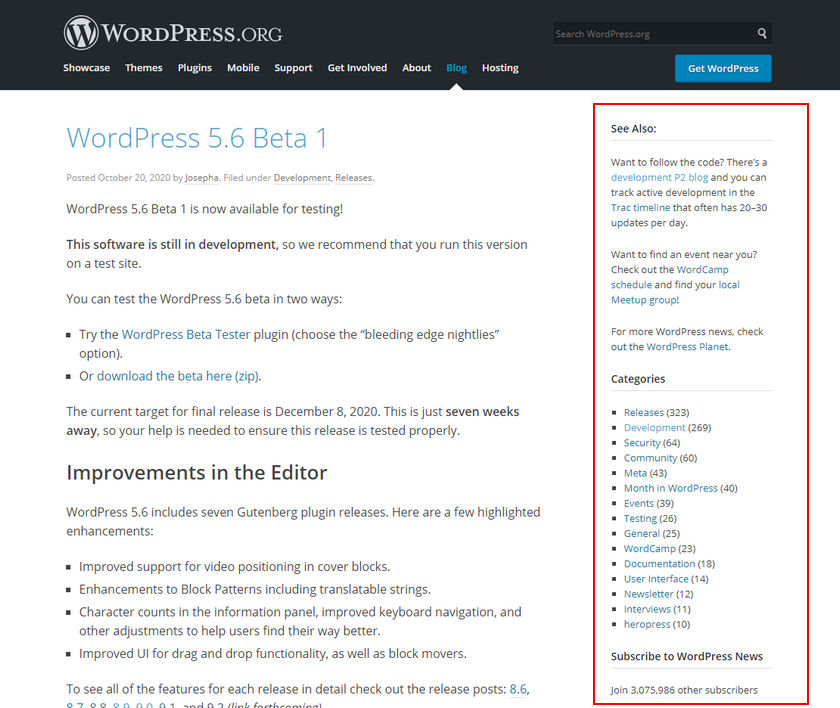Open the Showcase menu item

[x=86, y=68]
